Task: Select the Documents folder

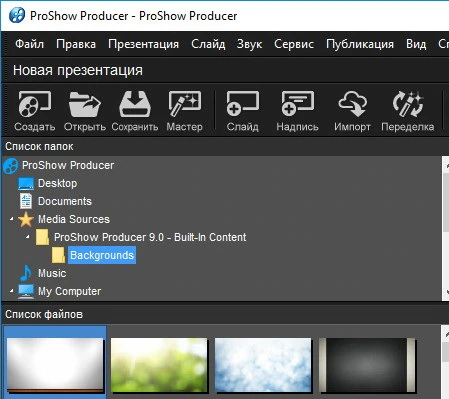Action: tap(65, 201)
